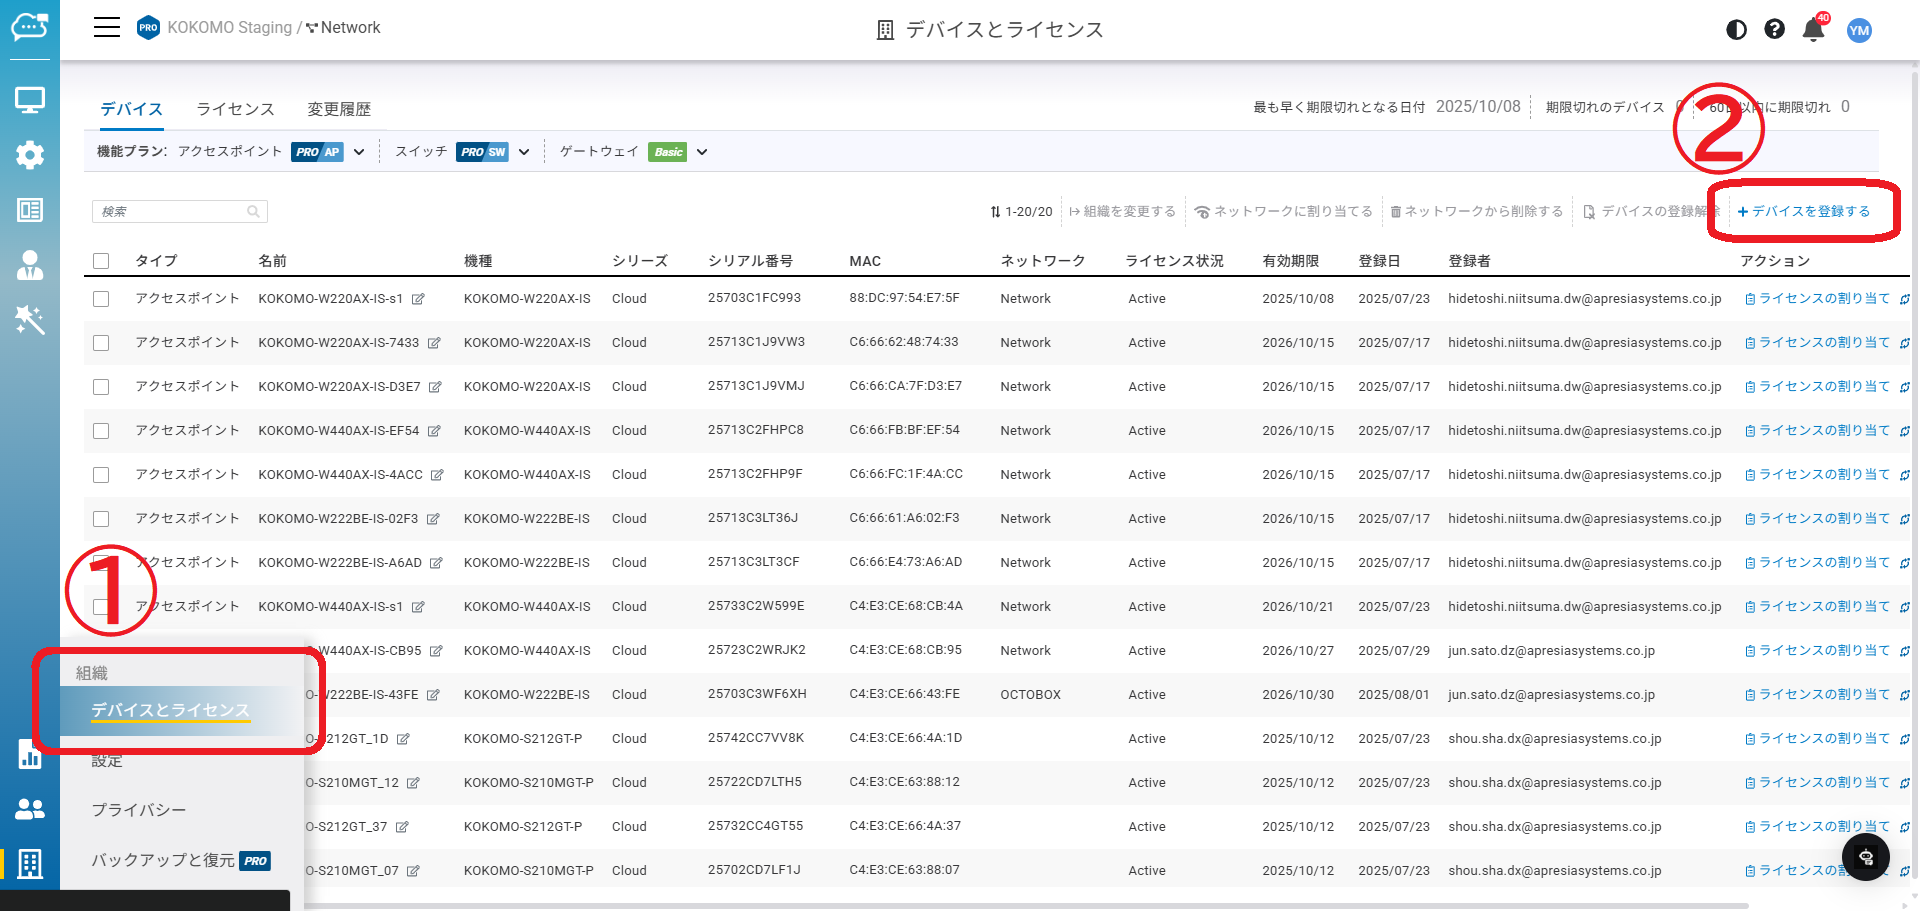
Task: Expand the switch PRO SW plan dropdown
Action: pyautogui.click(x=524, y=152)
